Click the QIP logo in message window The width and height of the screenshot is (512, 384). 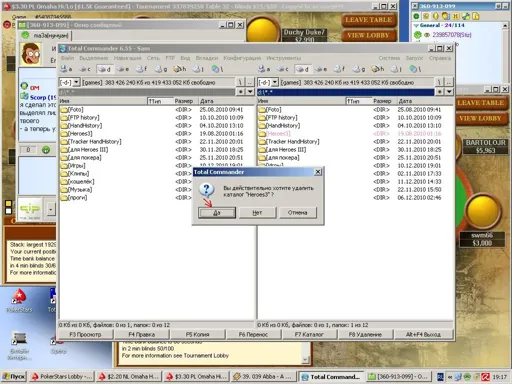tap(30, 209)
